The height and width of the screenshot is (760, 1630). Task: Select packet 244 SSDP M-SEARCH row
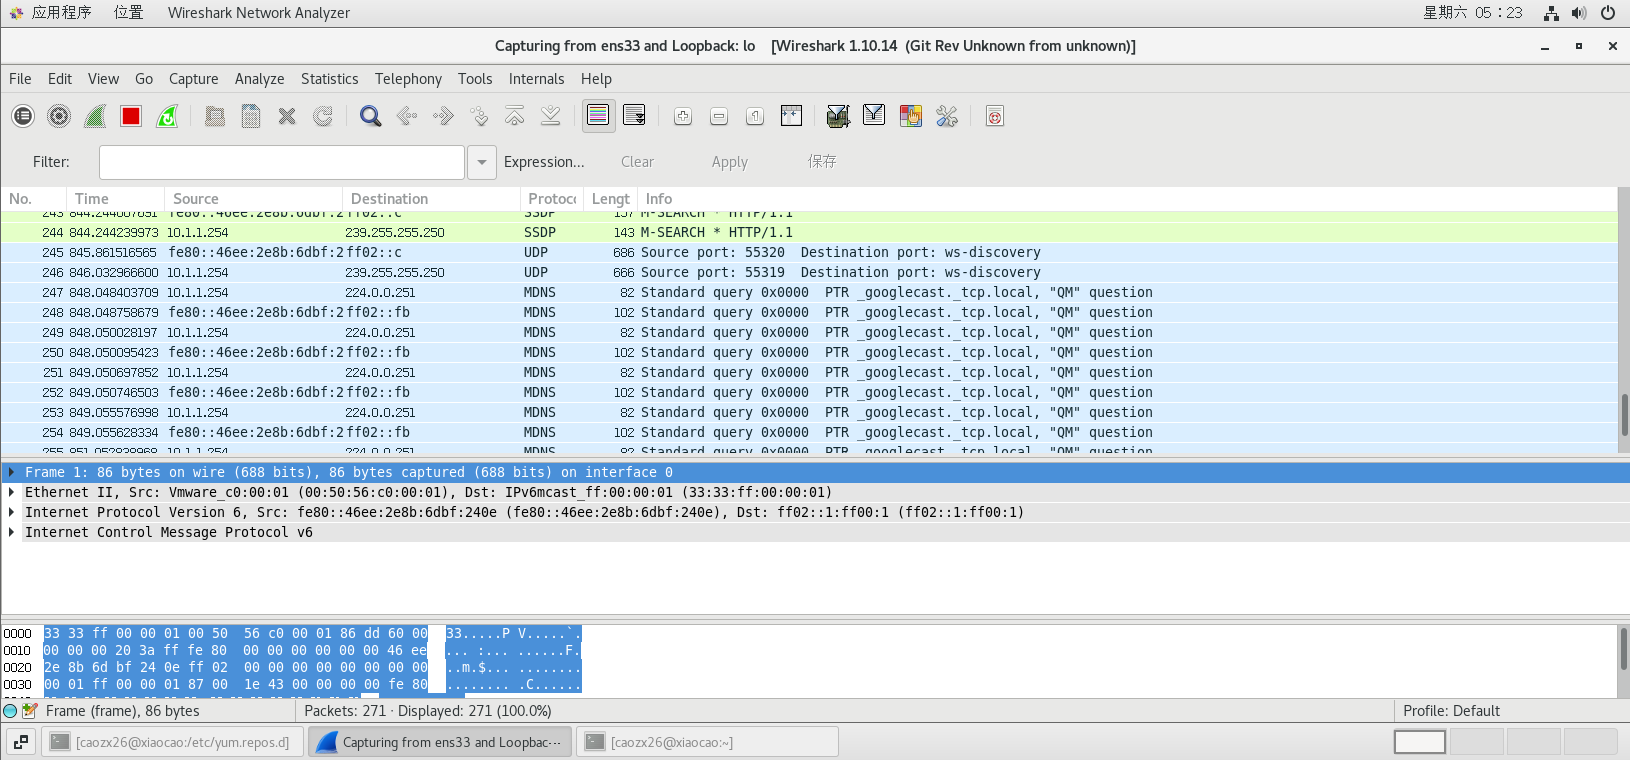[x=809, y=232]
